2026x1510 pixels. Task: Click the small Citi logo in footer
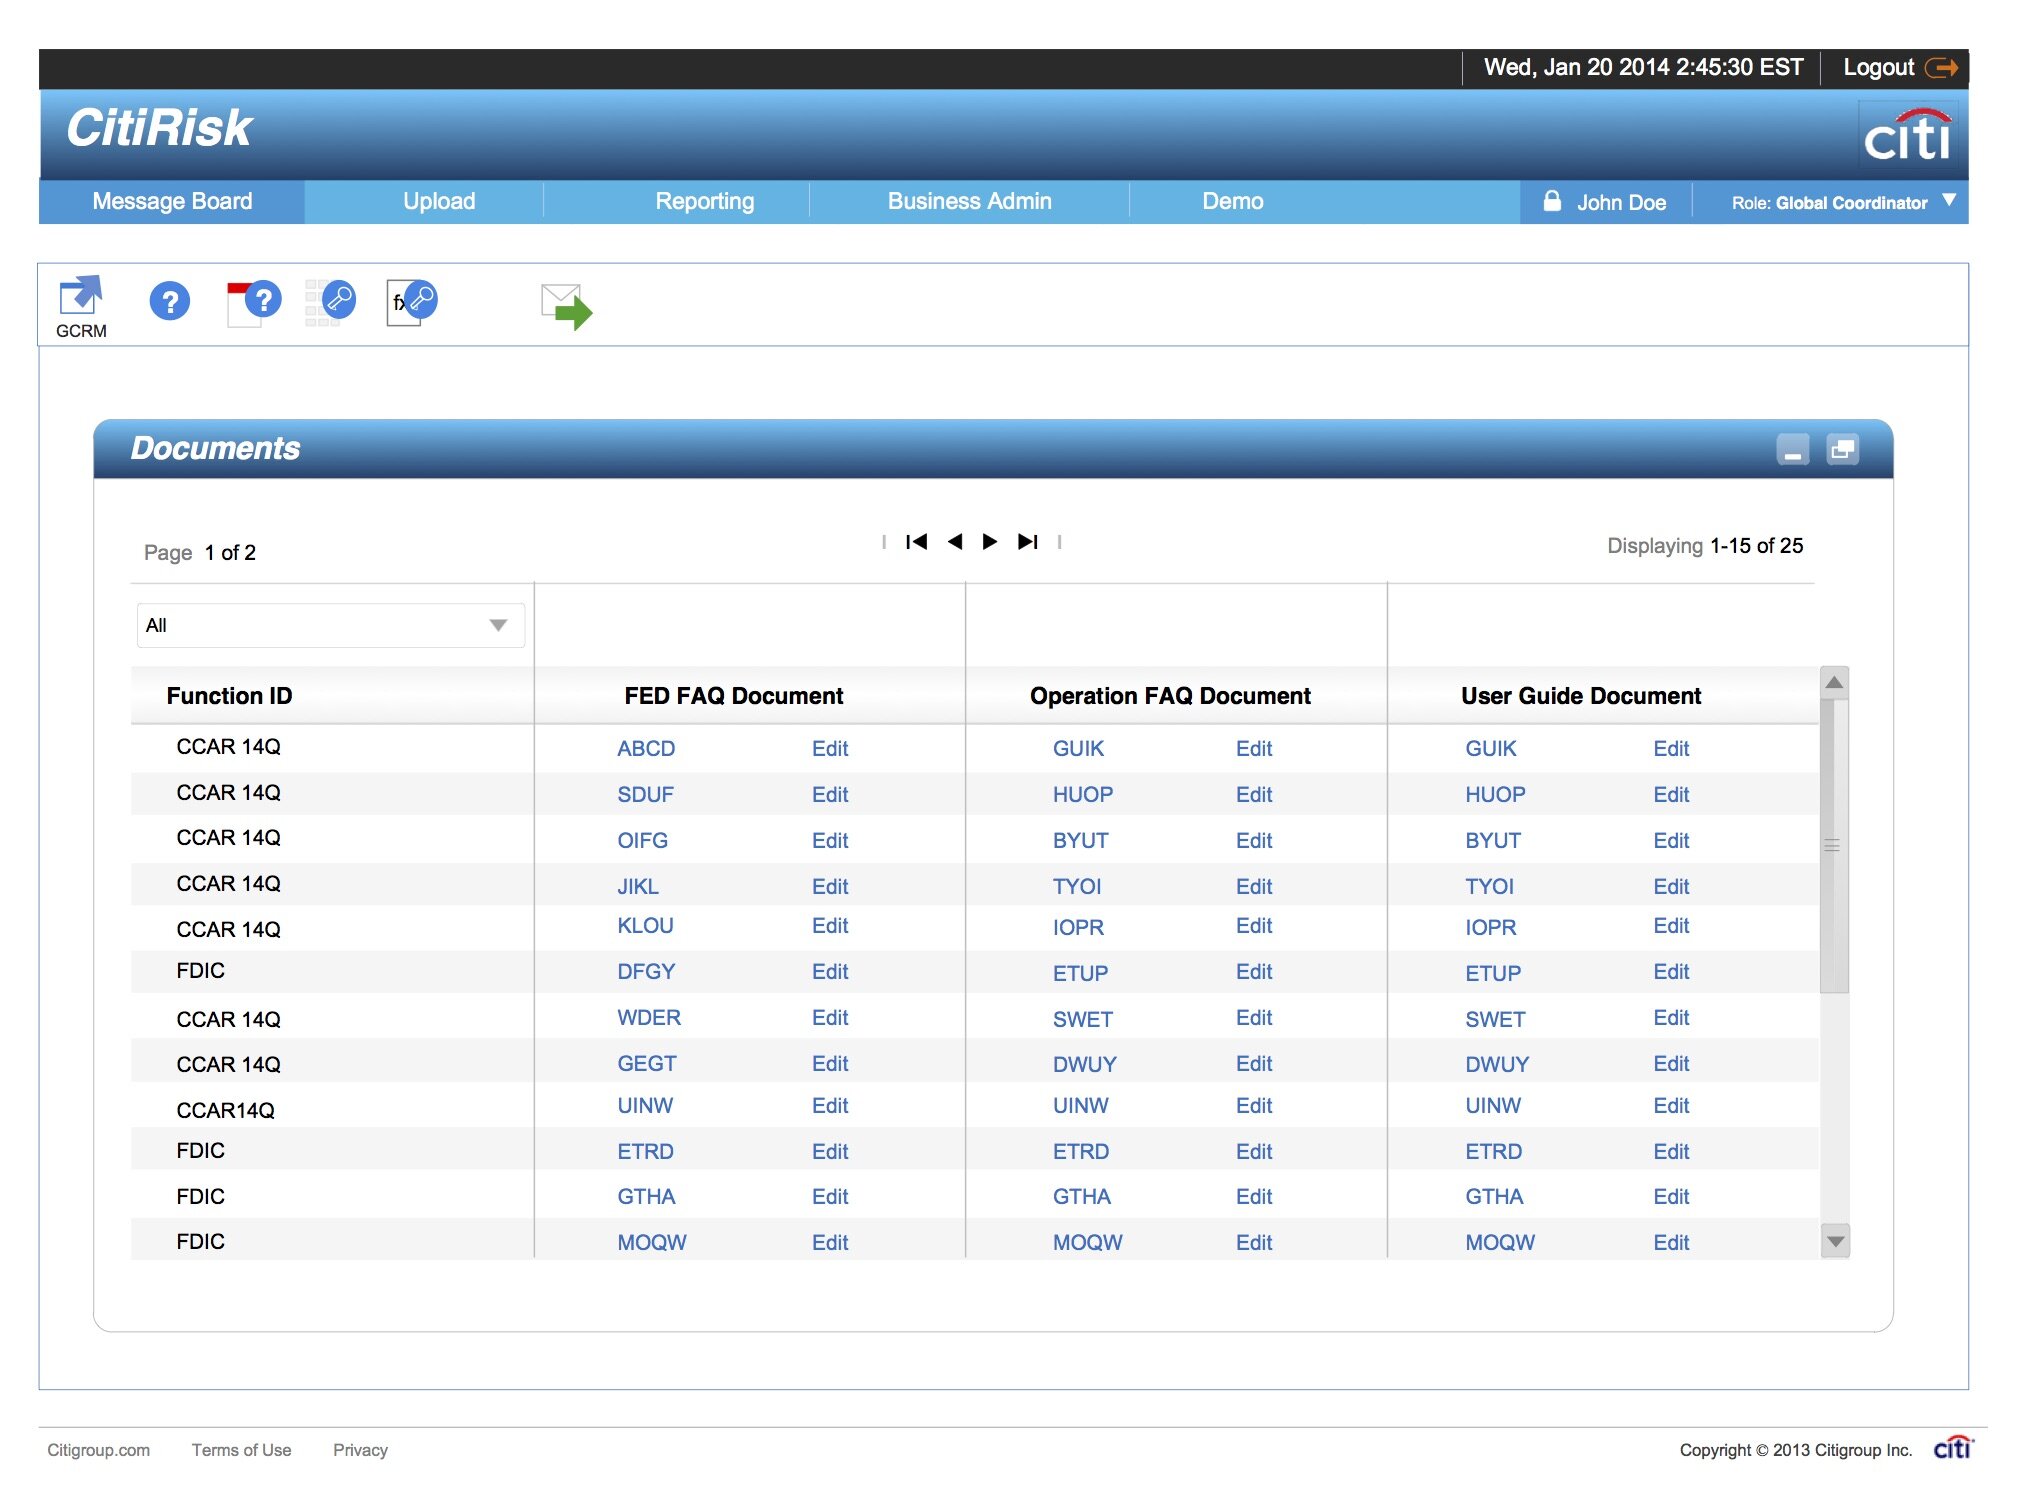click(x=1953, y=1448)
